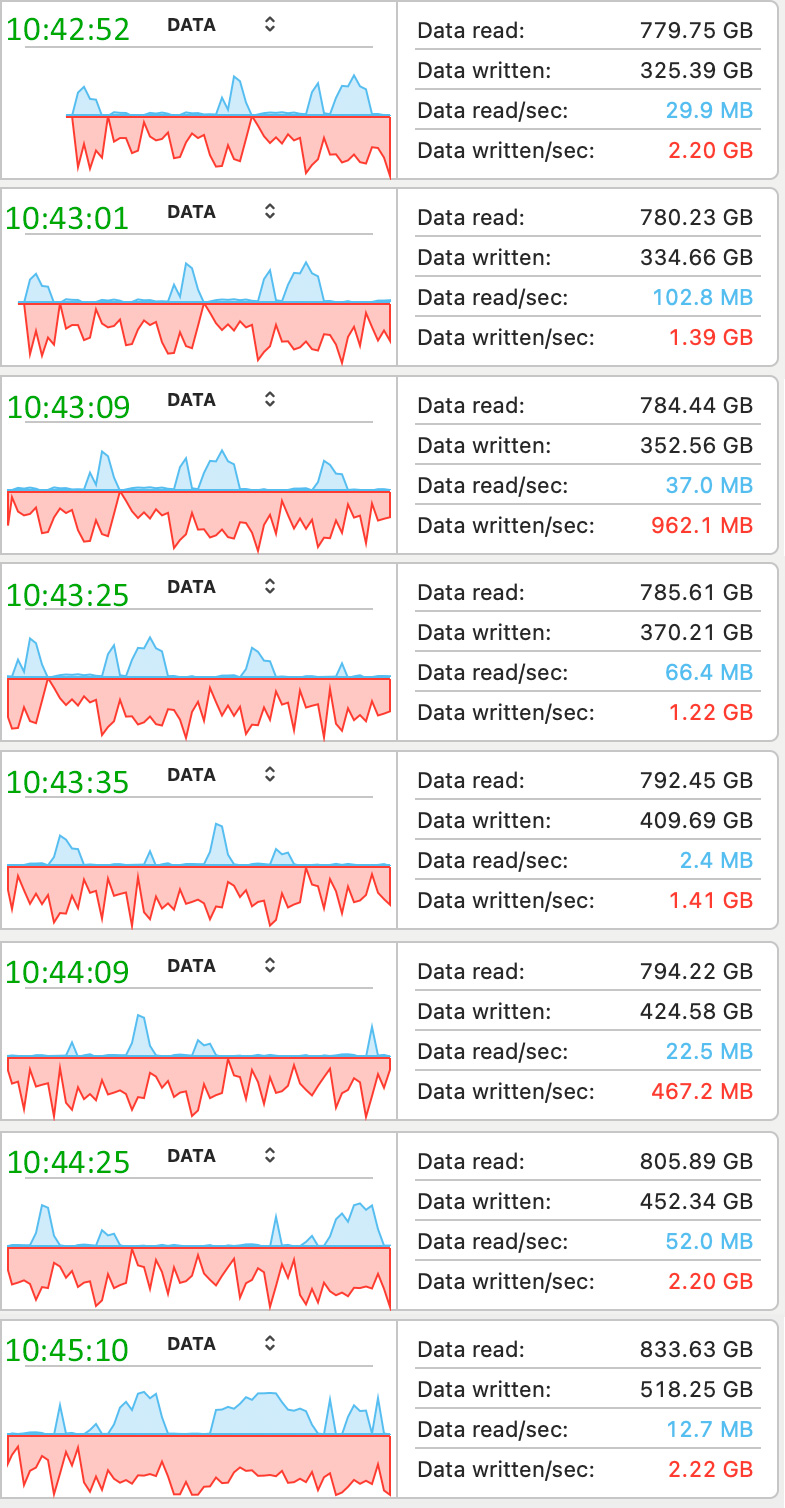Open the DATA selector in the 10:42:52 panel
Image resolution: width=785 pixels, height=1508 pixels.
pos(269,25)
